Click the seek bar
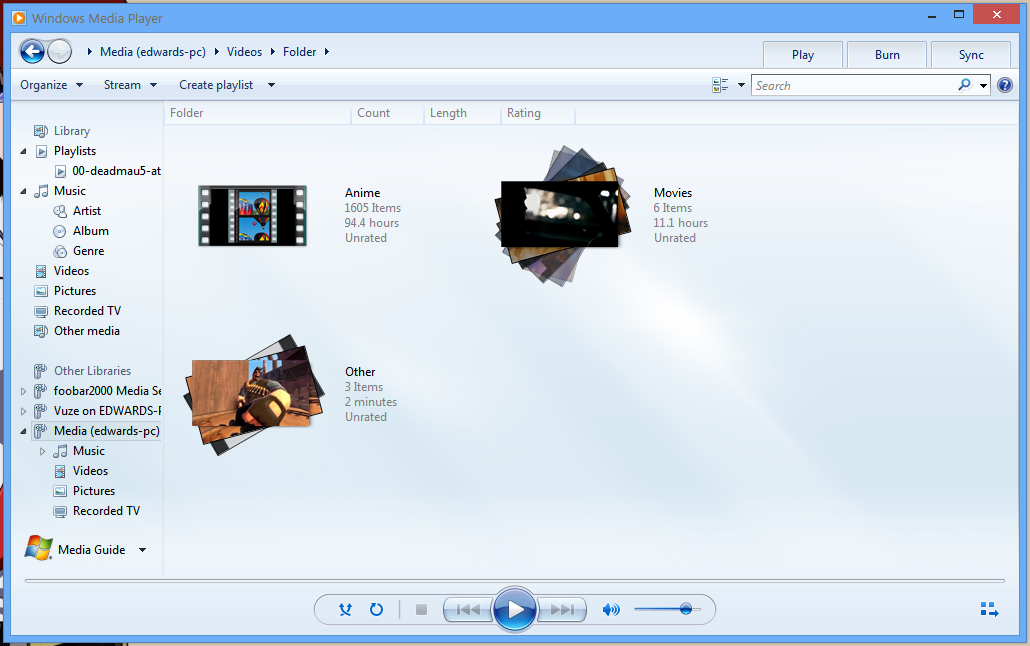 [515, 581]
